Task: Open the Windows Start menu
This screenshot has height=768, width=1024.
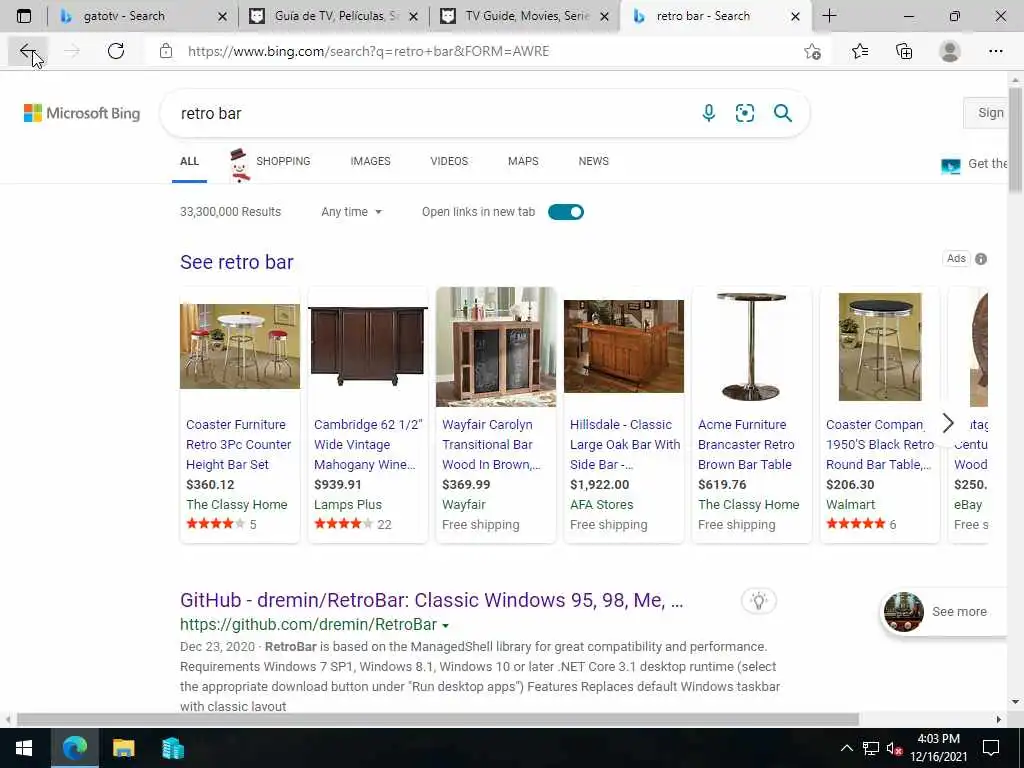Action: coord(24,748)
